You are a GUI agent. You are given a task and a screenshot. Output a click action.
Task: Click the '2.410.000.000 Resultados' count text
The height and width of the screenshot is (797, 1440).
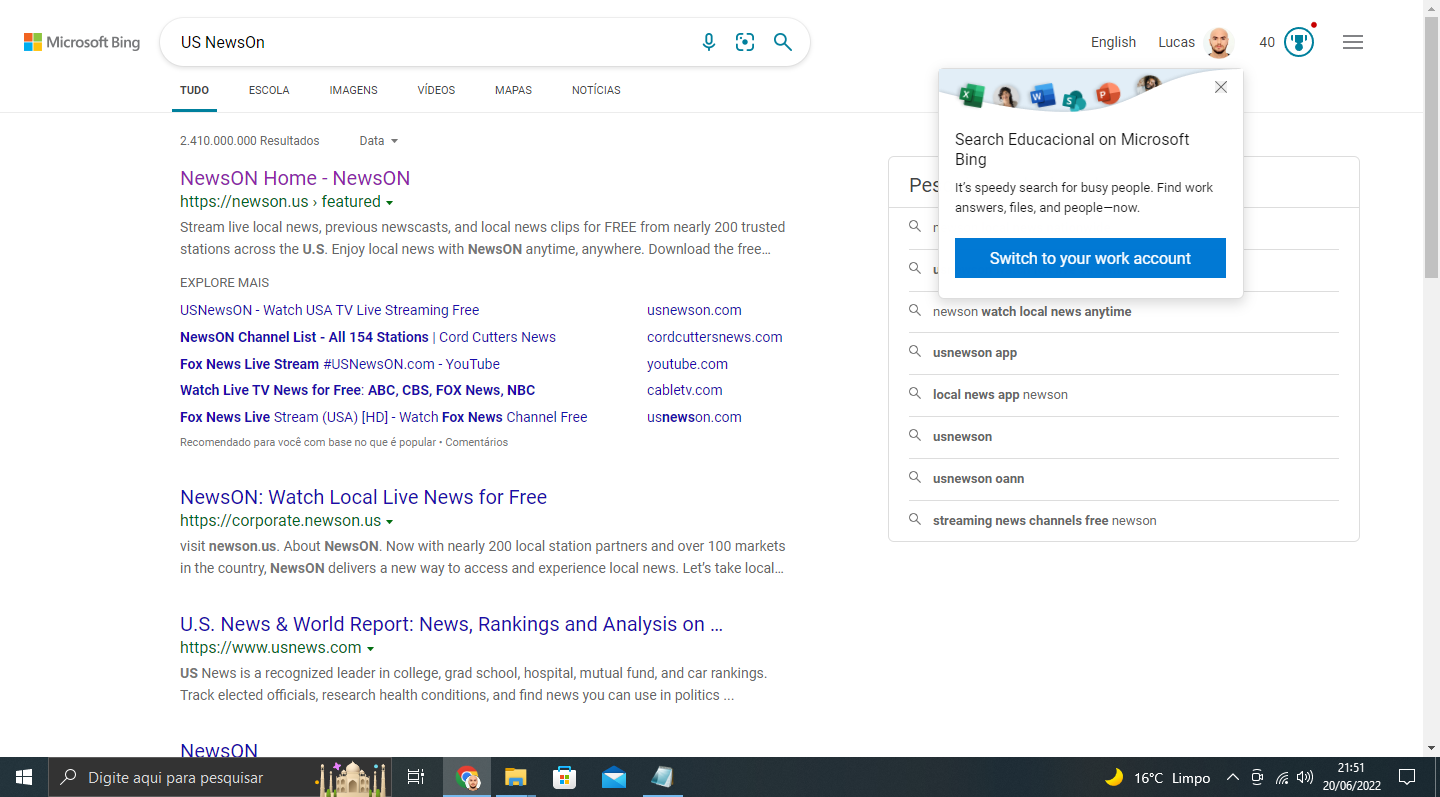[250, 141]
